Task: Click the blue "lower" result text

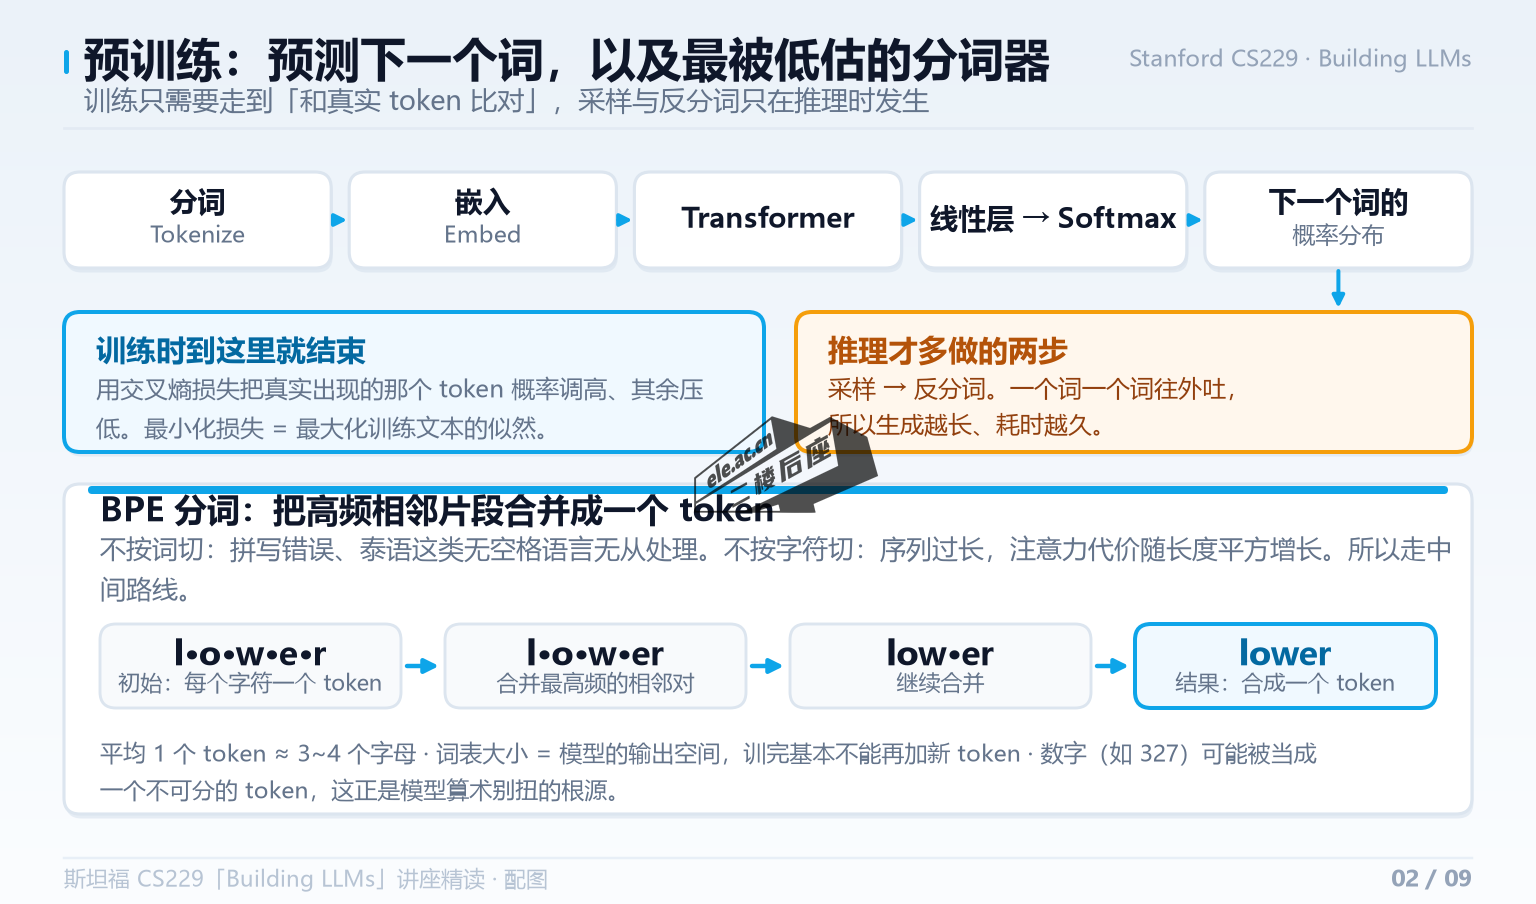Action: [1285, 653]
